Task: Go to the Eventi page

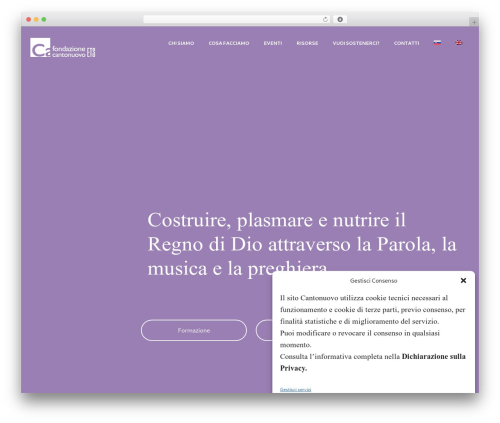Action: click(273, 43)
